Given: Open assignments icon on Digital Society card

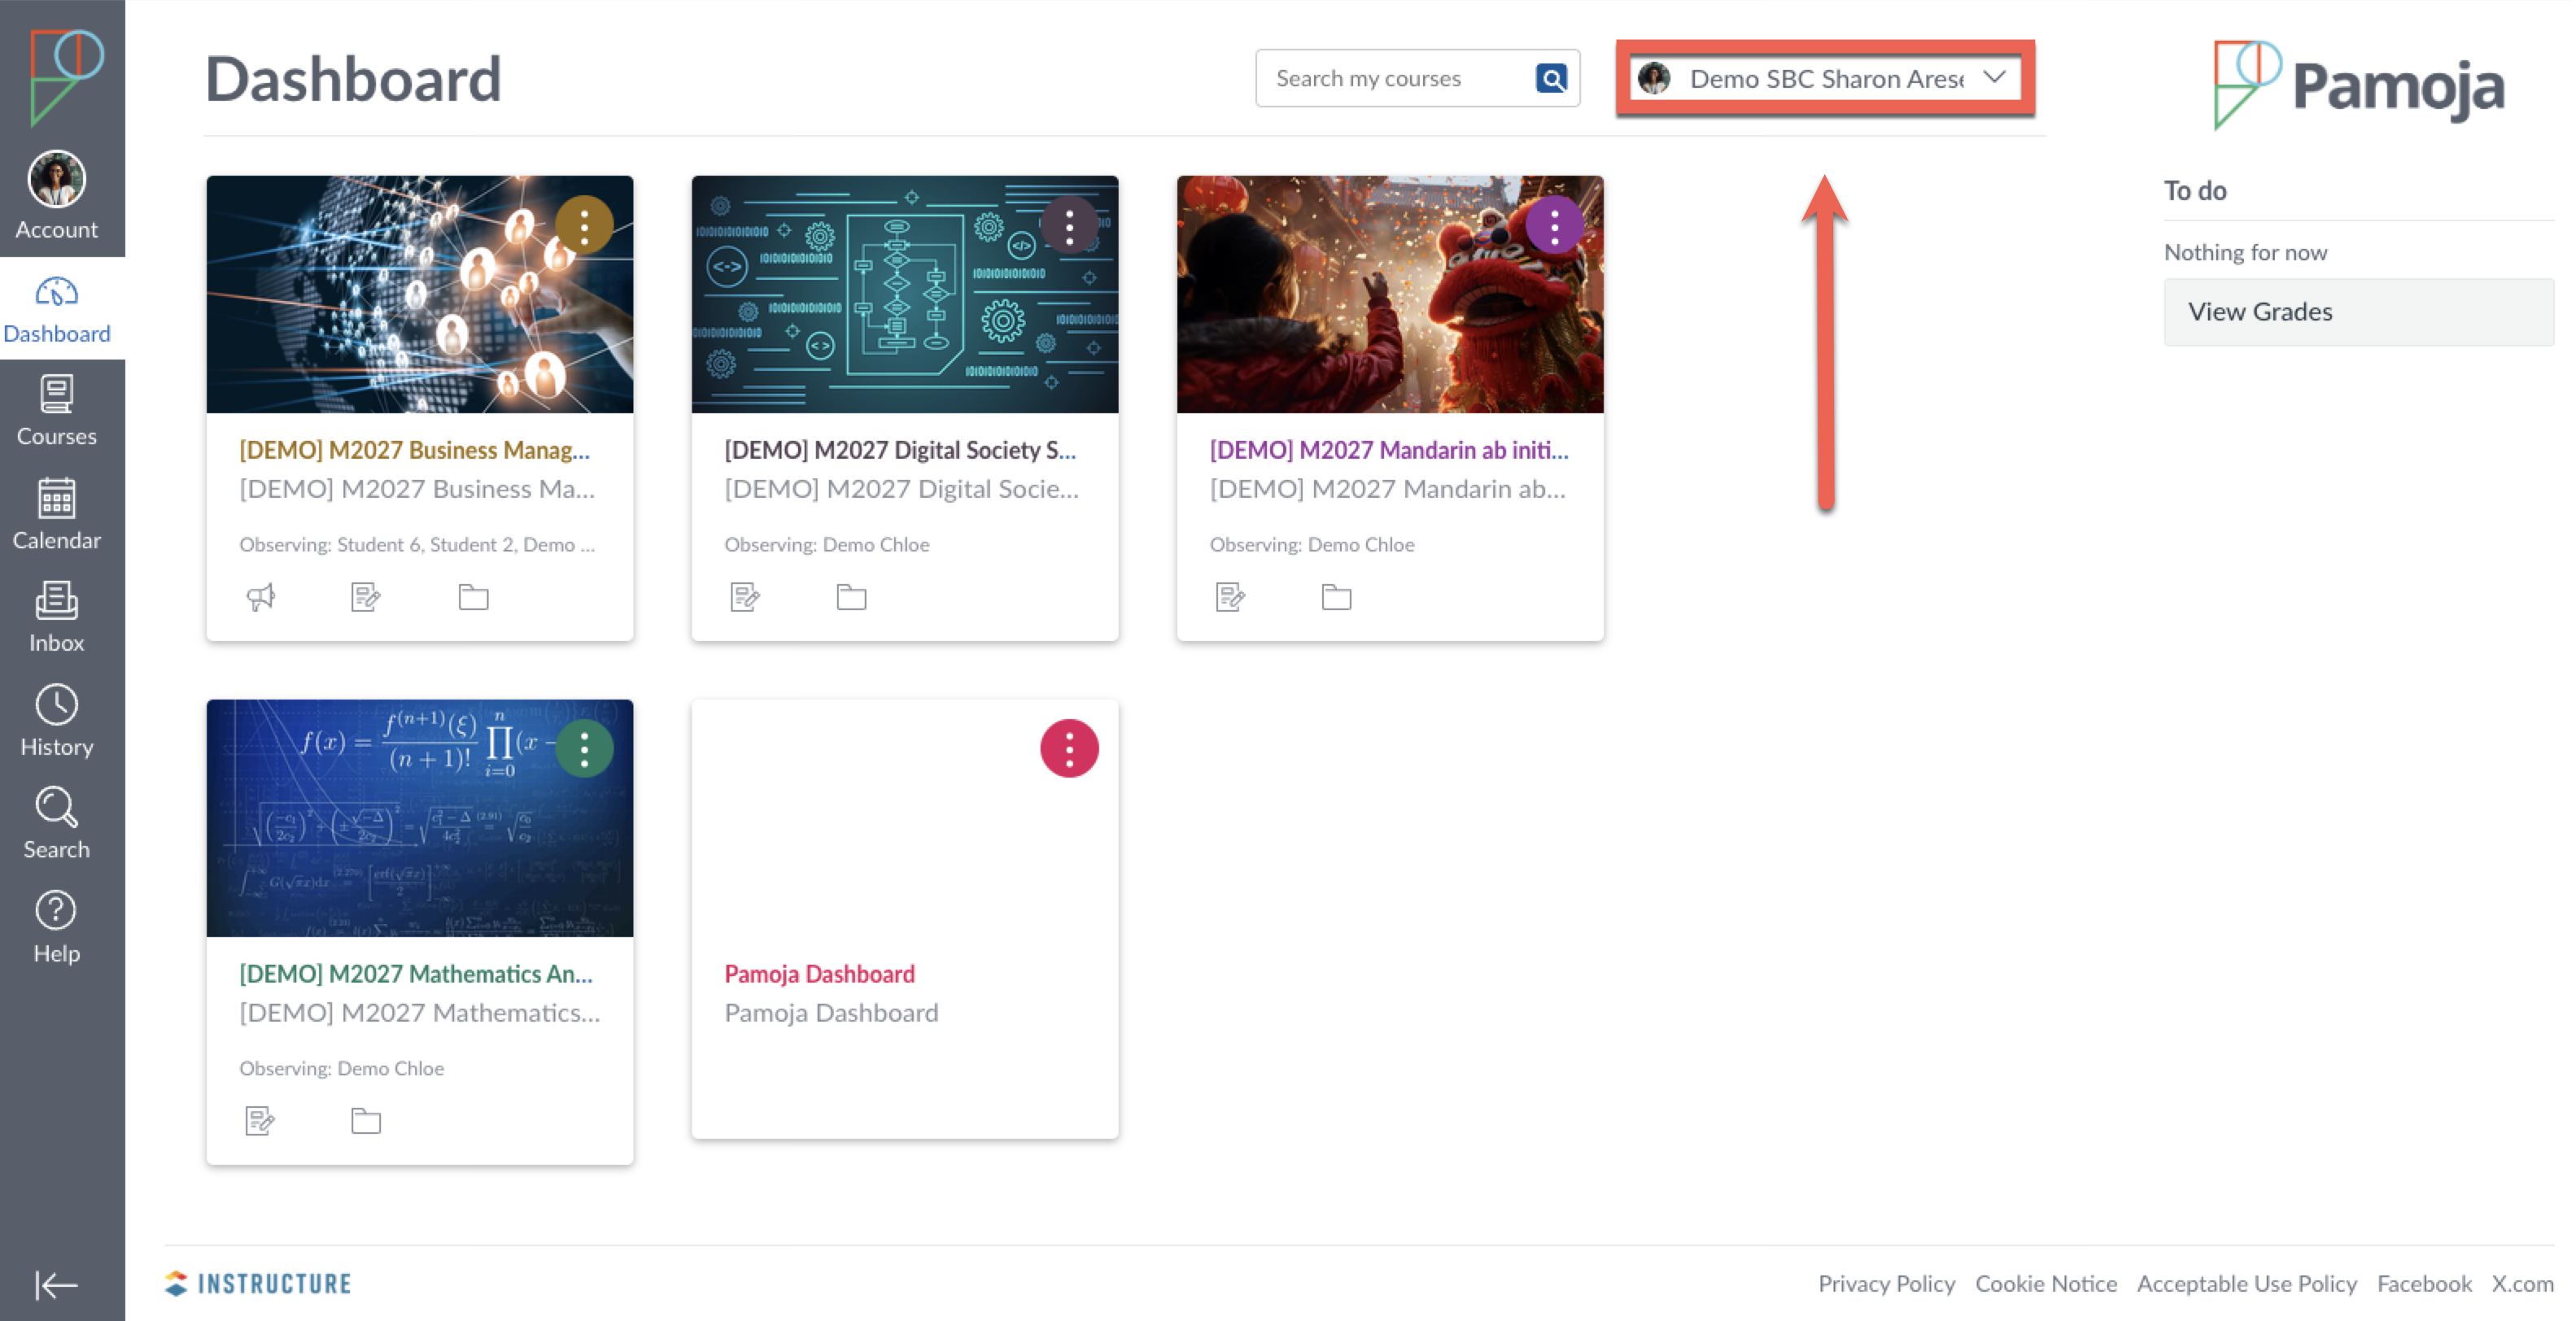Looking at the screenshot, I should 745,597.
